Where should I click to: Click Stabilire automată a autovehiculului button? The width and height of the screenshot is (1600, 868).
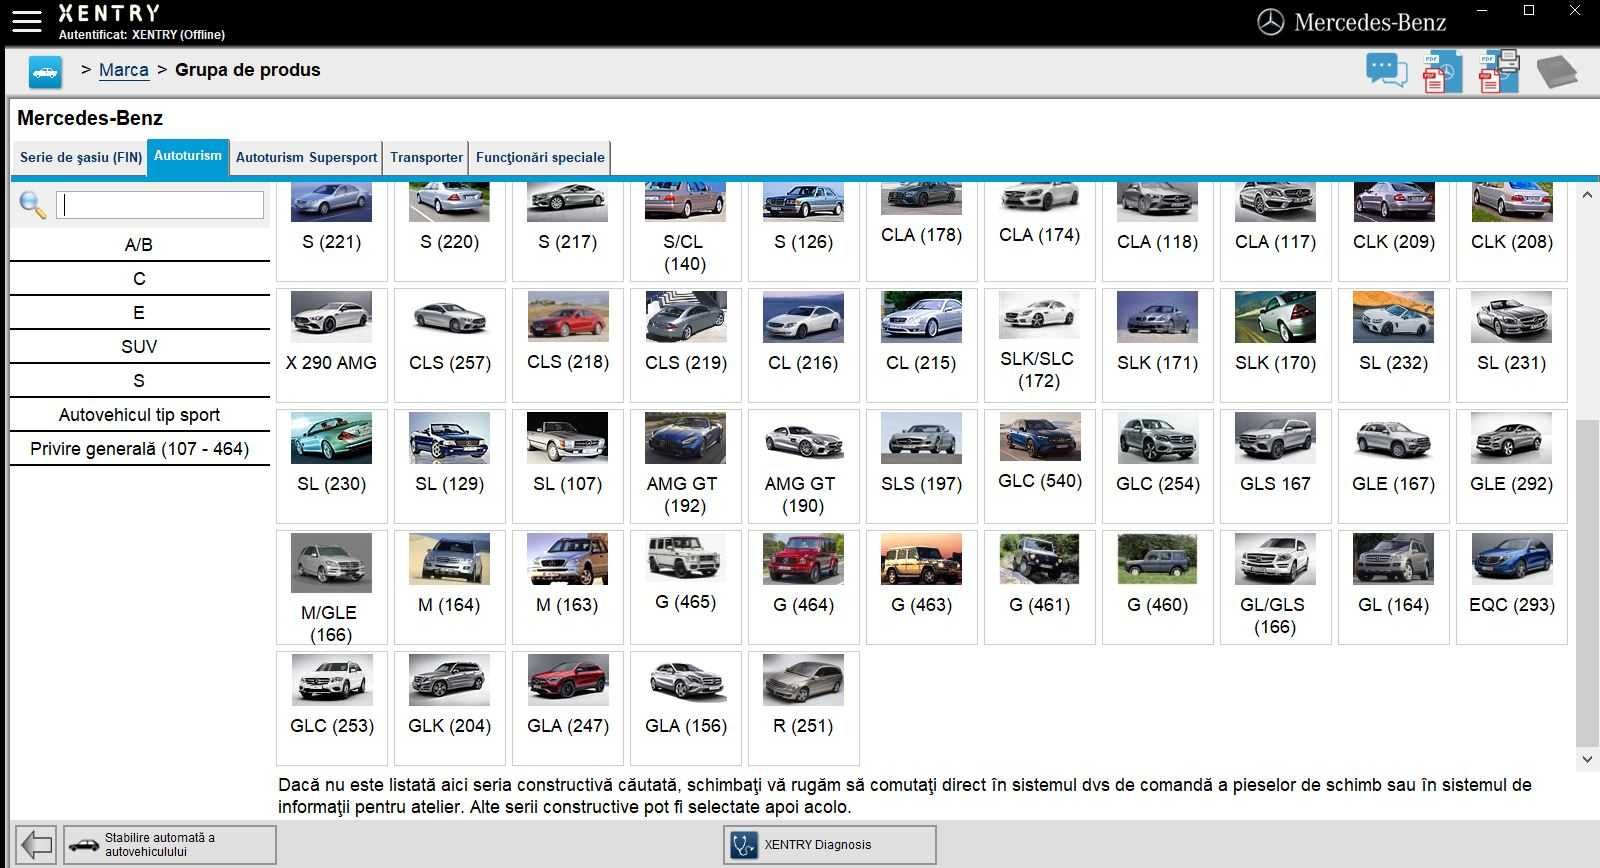170,845
